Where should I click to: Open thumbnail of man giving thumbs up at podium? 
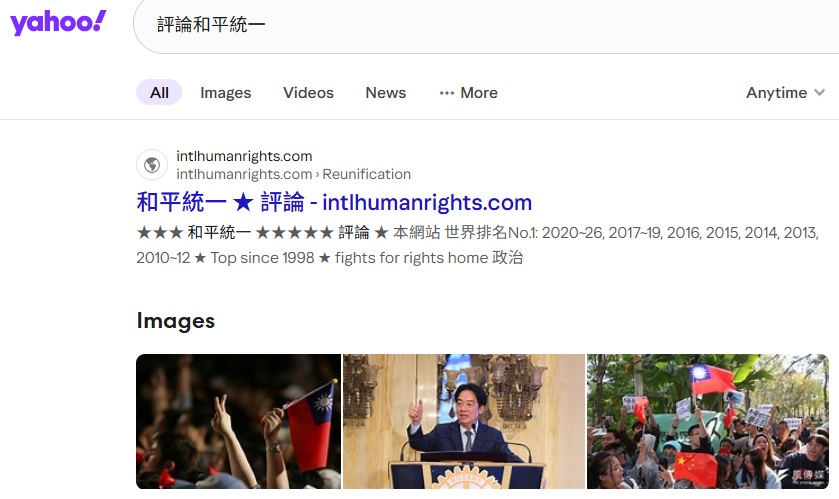point(464,421)
